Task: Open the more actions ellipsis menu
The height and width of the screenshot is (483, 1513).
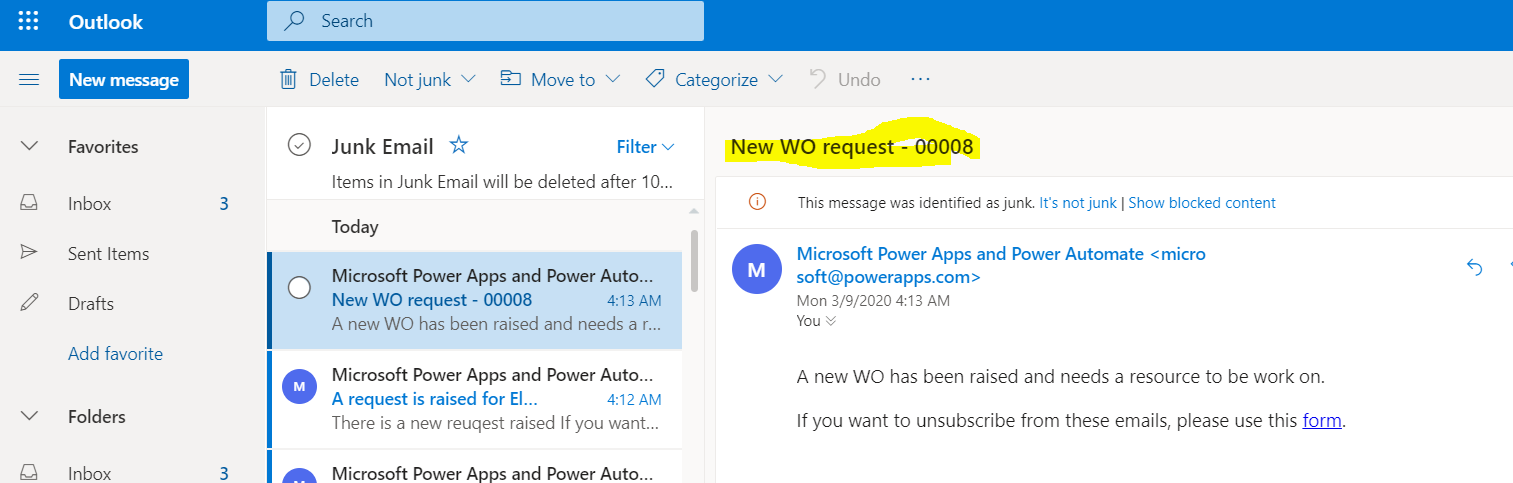Action: point(921,79)
